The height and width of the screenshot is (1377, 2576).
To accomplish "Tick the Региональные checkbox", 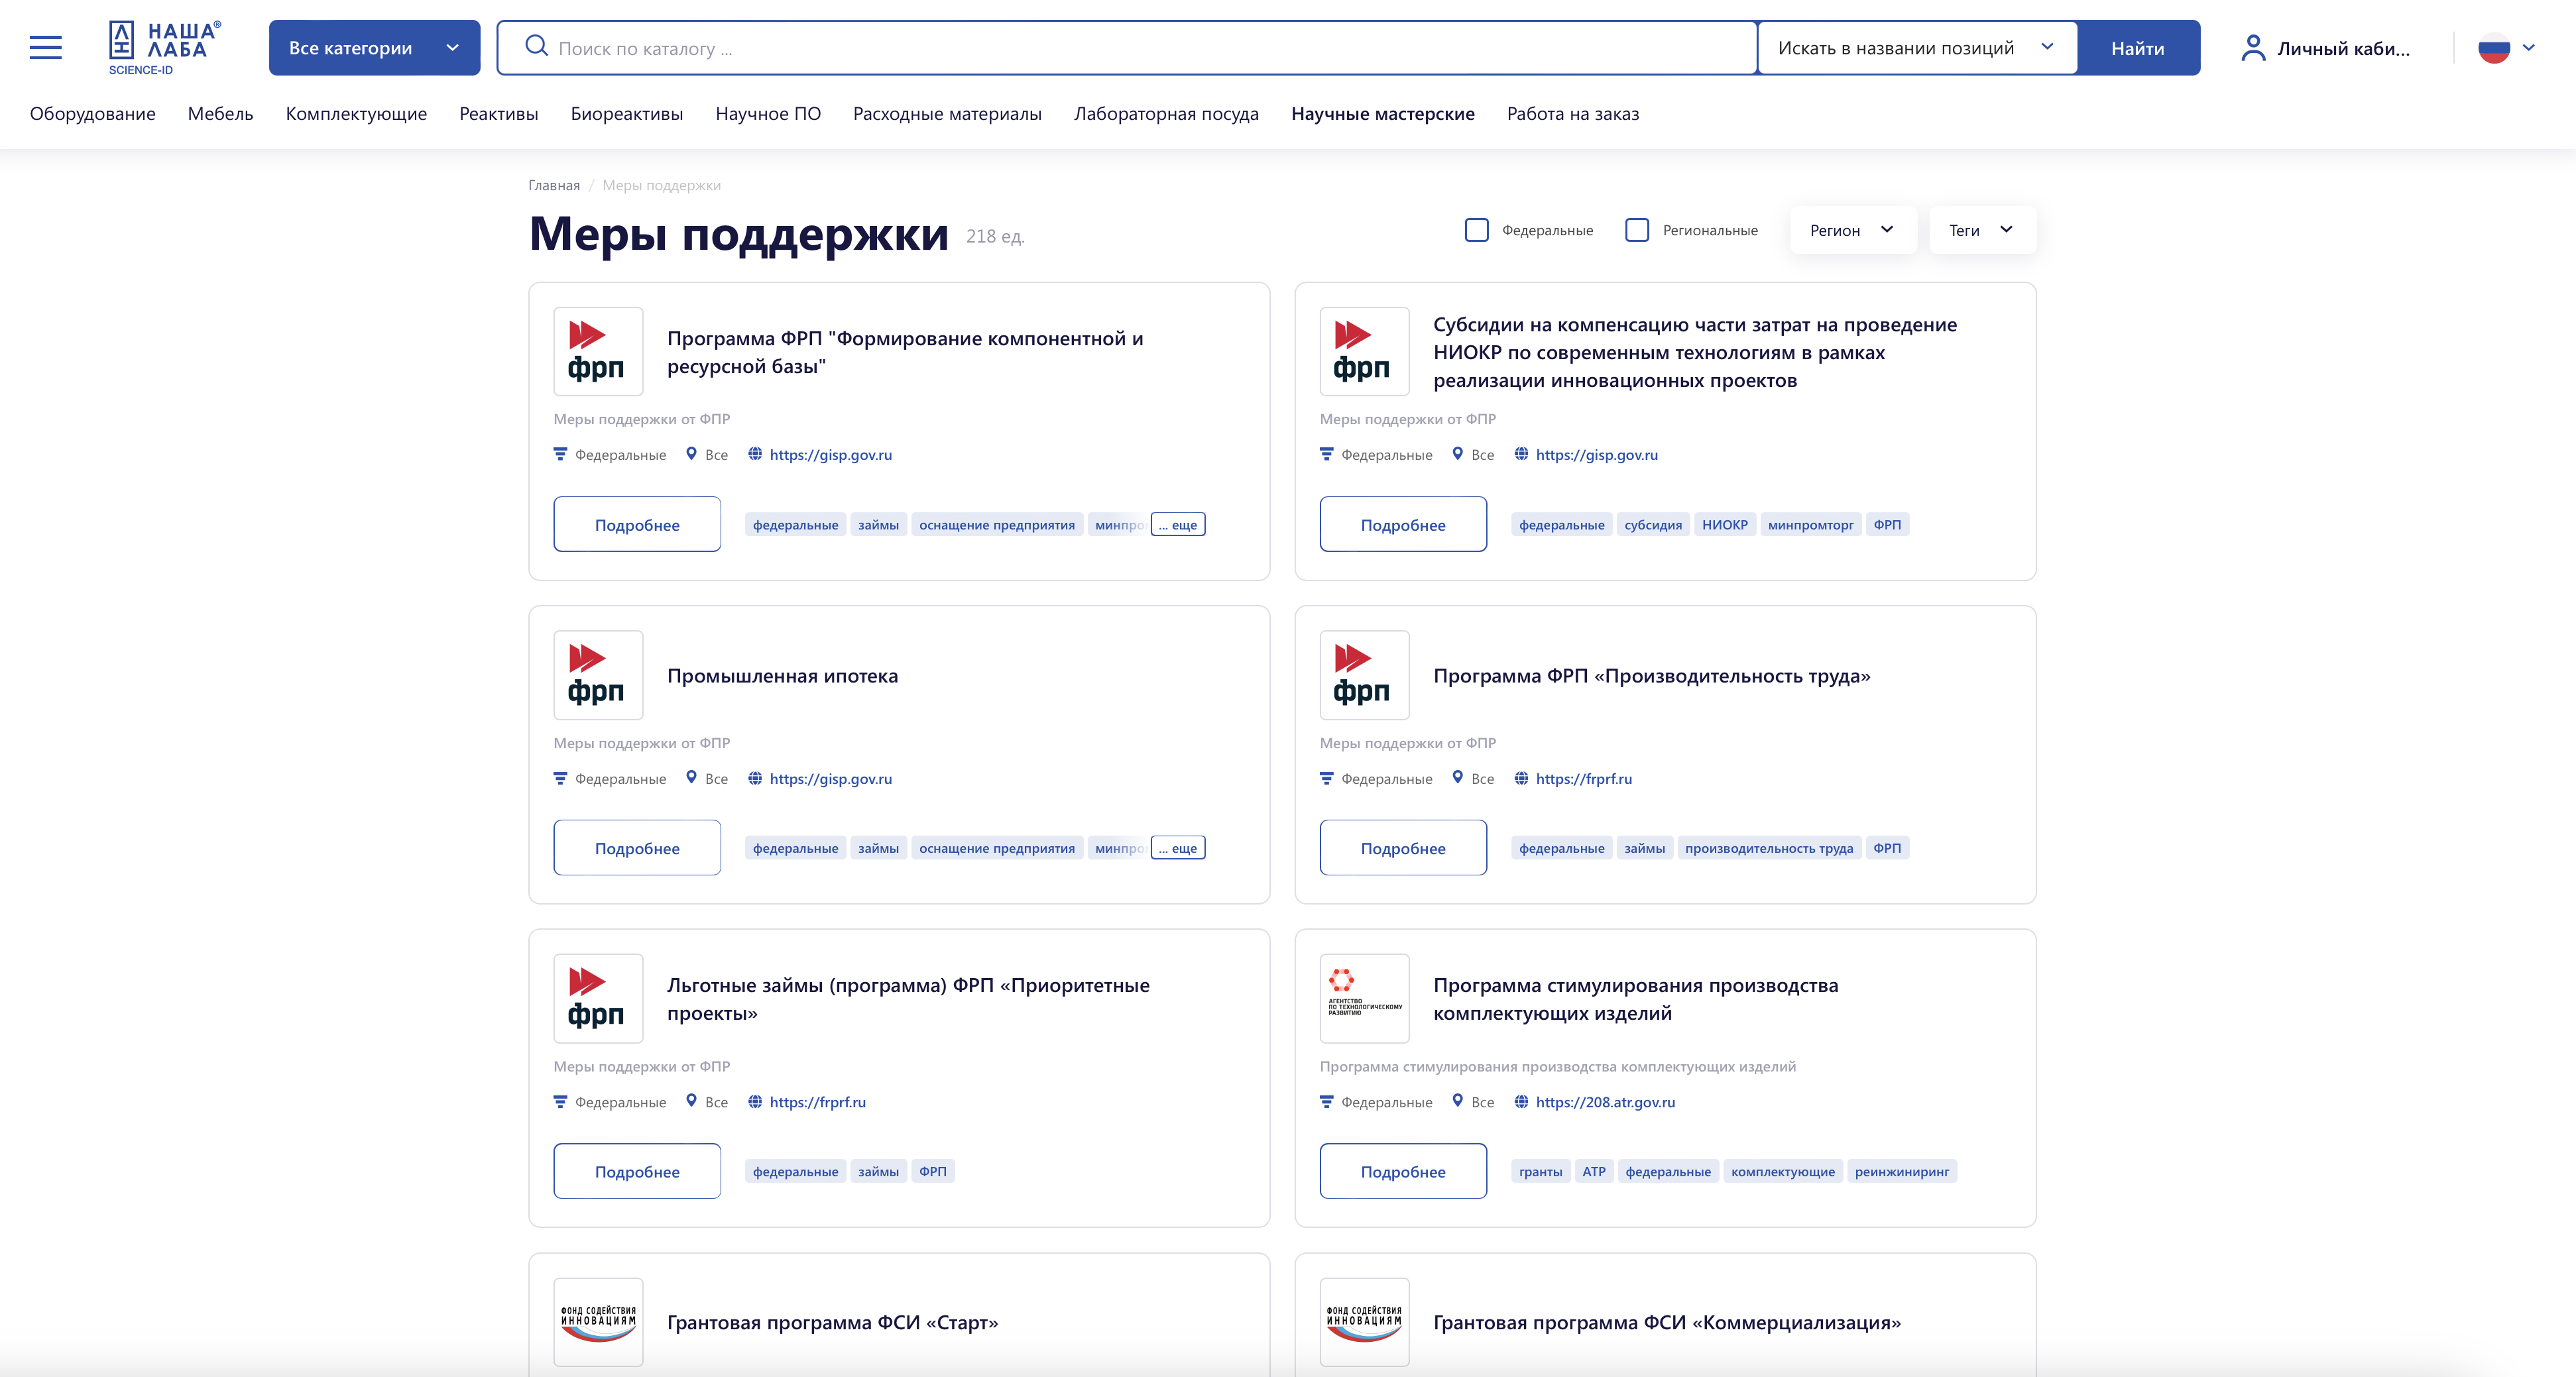I will [1637, 230].
